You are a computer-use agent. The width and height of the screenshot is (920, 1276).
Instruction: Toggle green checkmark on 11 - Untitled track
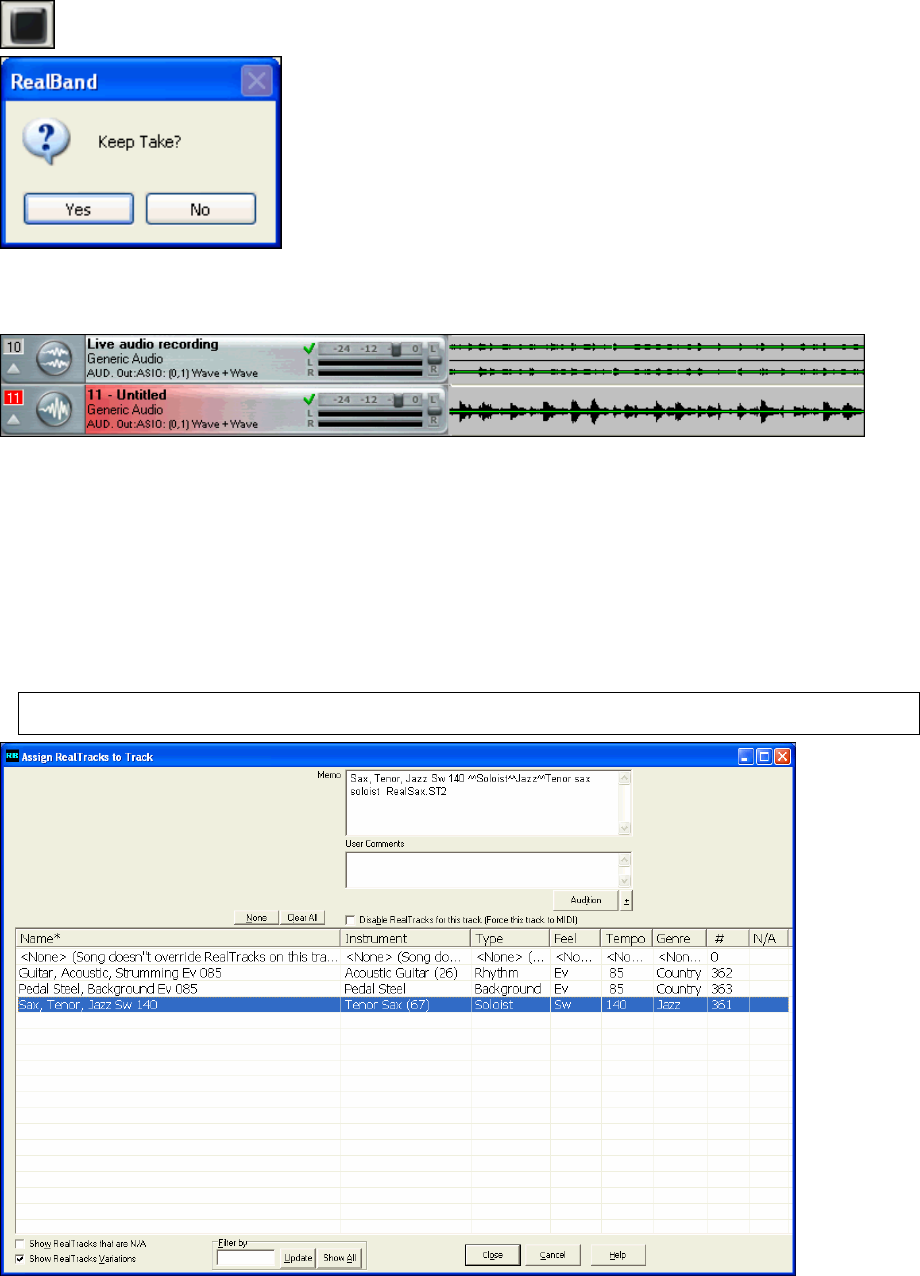(308, 399)
